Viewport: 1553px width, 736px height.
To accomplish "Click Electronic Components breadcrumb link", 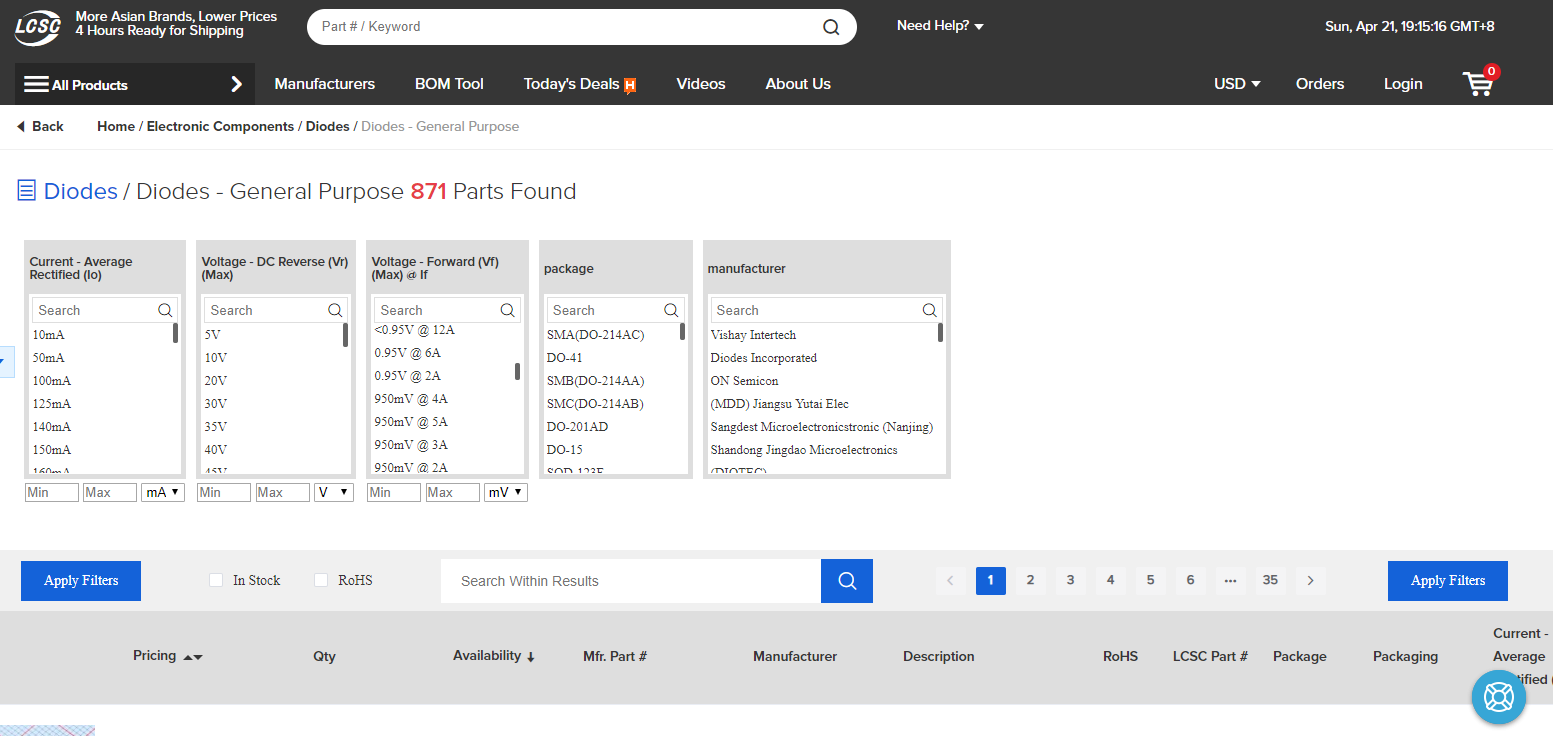I will tap(220, 127).
